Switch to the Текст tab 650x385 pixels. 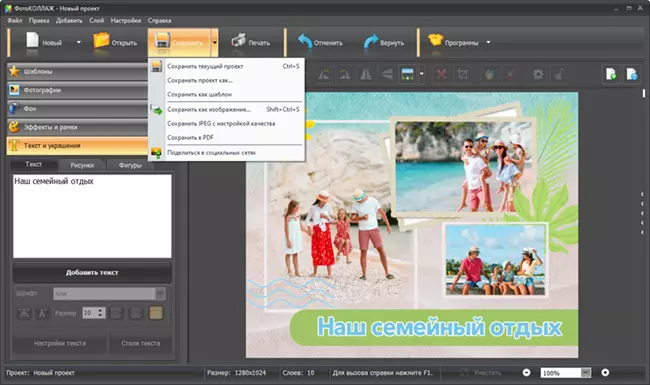coord(34,165)
